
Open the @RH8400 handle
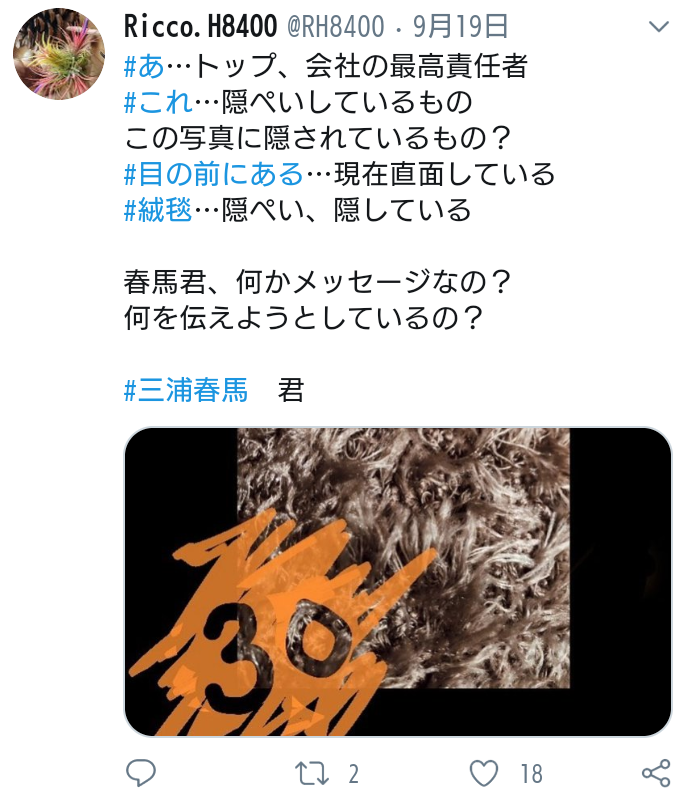335,26
